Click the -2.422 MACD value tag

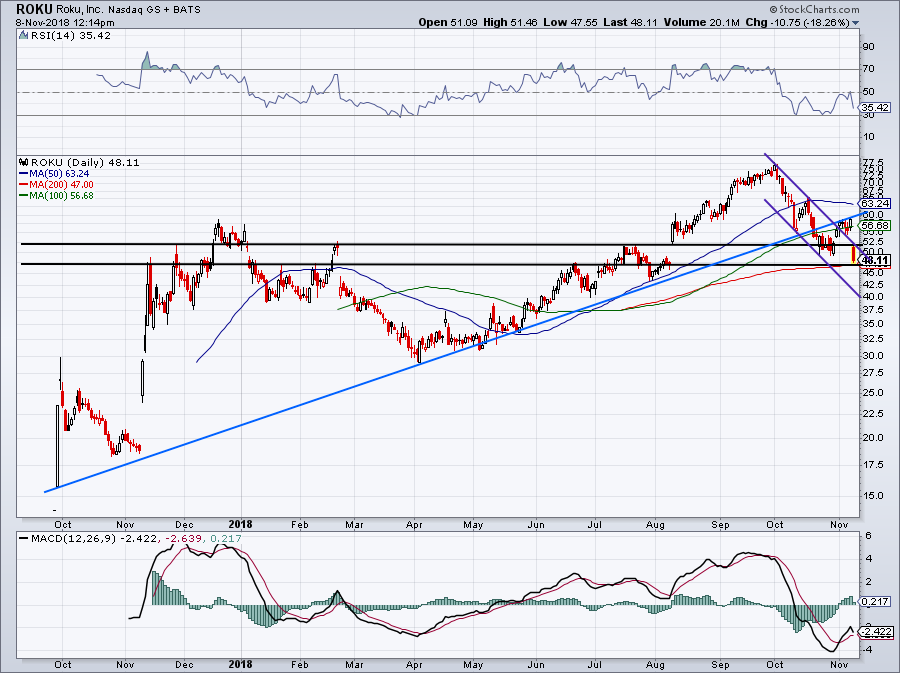[875, 632]
